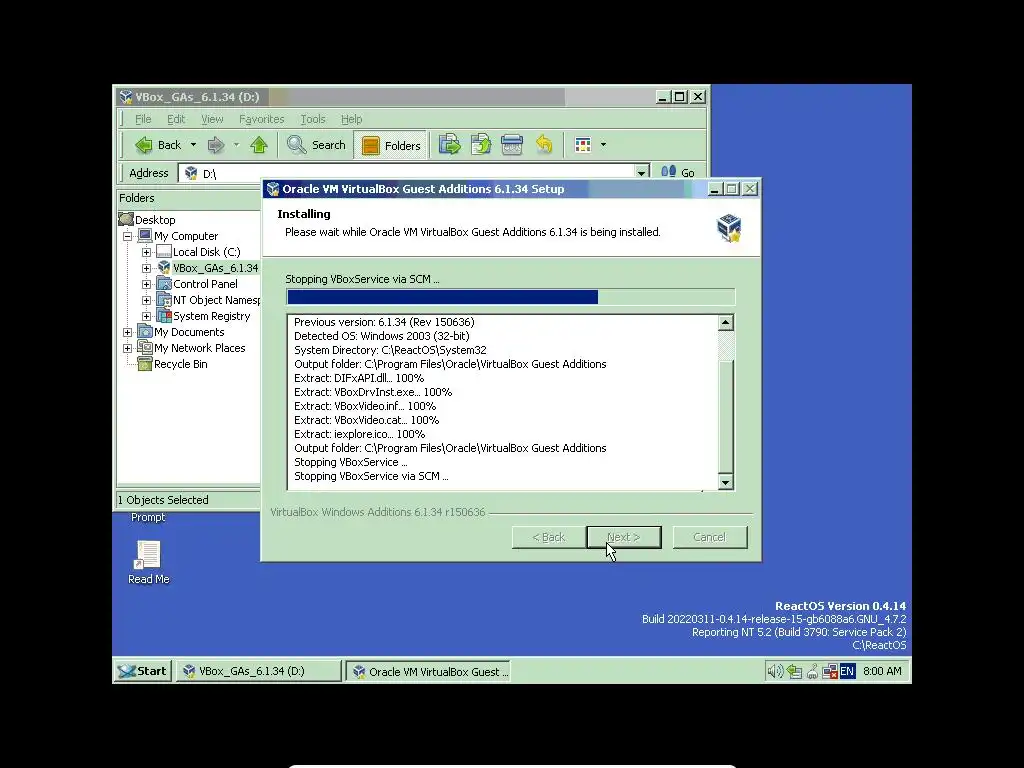Open the Views dropdown arrow
The image size is (1024, 768).
(603, 145)
